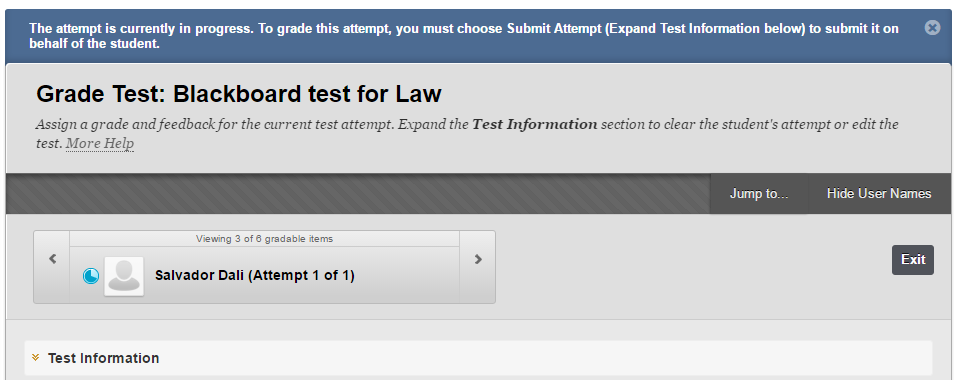Screen dimensions: 957x380
Task: Click the Test Information section heading
Action: [x=103, y=358]
